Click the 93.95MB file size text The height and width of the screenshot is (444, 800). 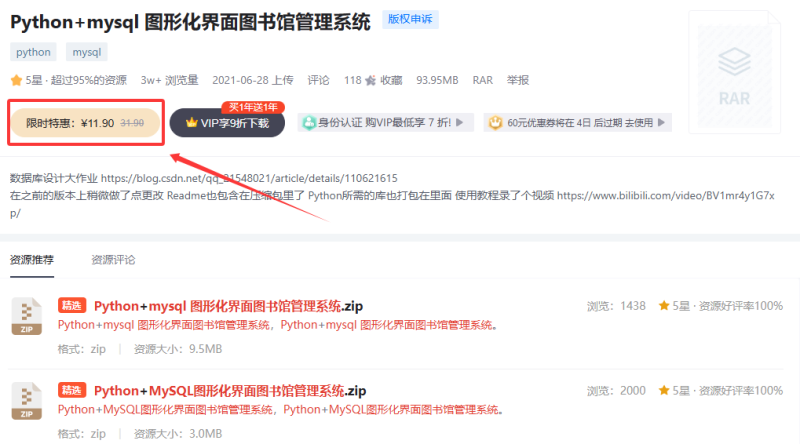point(437,80)
